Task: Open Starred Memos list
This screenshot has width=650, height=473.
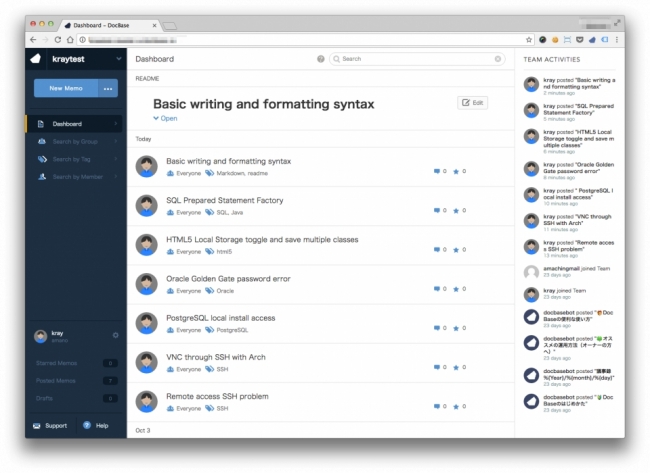Action: pos(56,363)
